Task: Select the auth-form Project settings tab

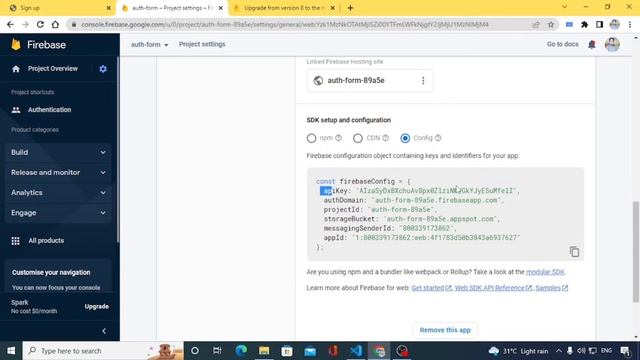Action: 172,8
